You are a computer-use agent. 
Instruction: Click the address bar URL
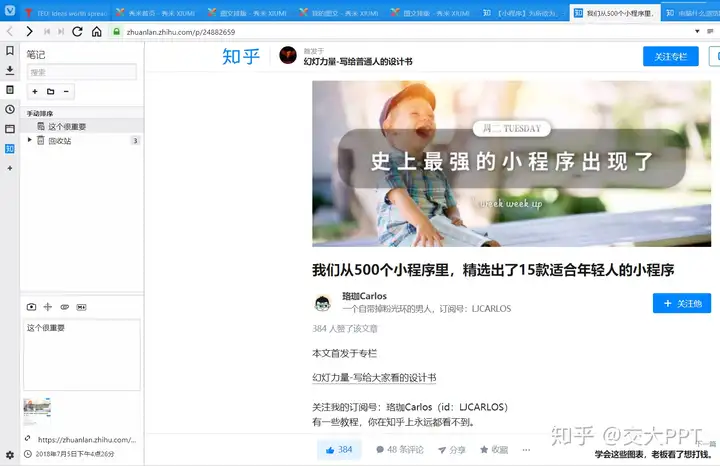coord(180,32)
